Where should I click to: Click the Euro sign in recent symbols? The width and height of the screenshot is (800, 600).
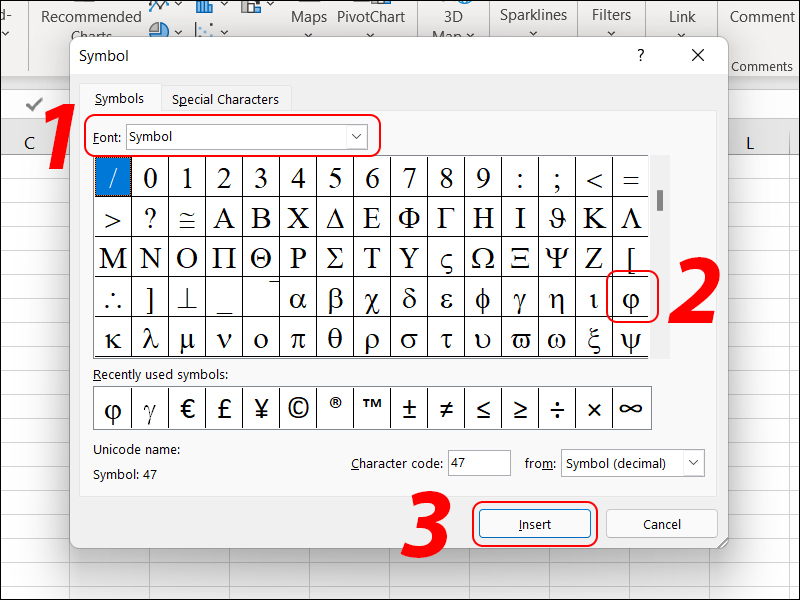coord(187,408)
